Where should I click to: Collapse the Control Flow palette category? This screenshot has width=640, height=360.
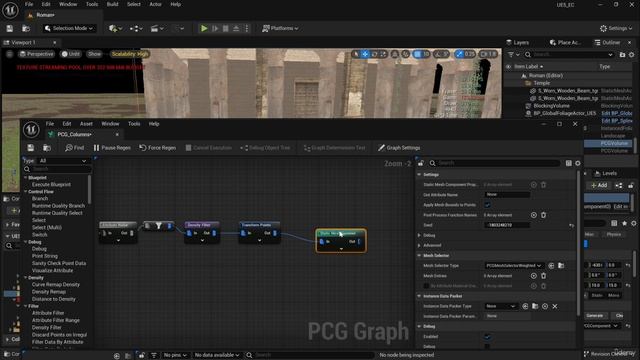click(26, 191)
